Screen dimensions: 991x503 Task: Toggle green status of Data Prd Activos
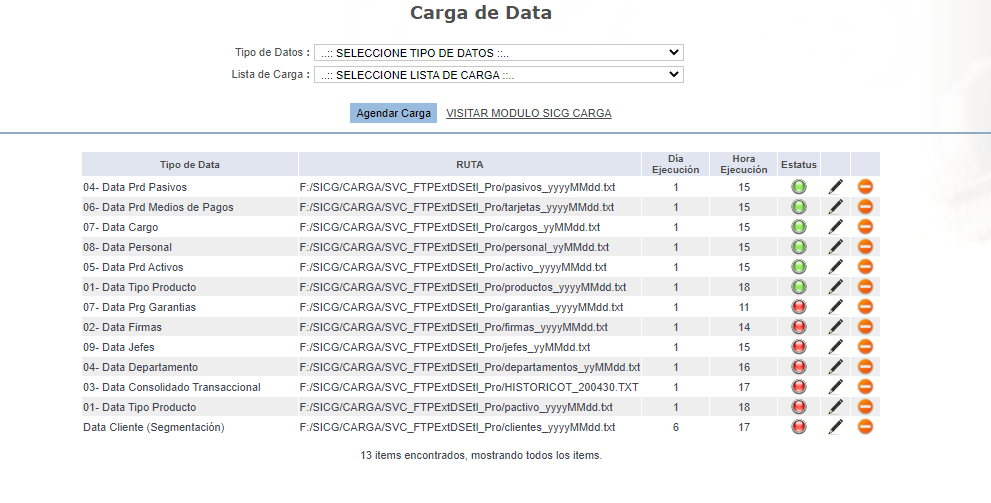point(799,267)
